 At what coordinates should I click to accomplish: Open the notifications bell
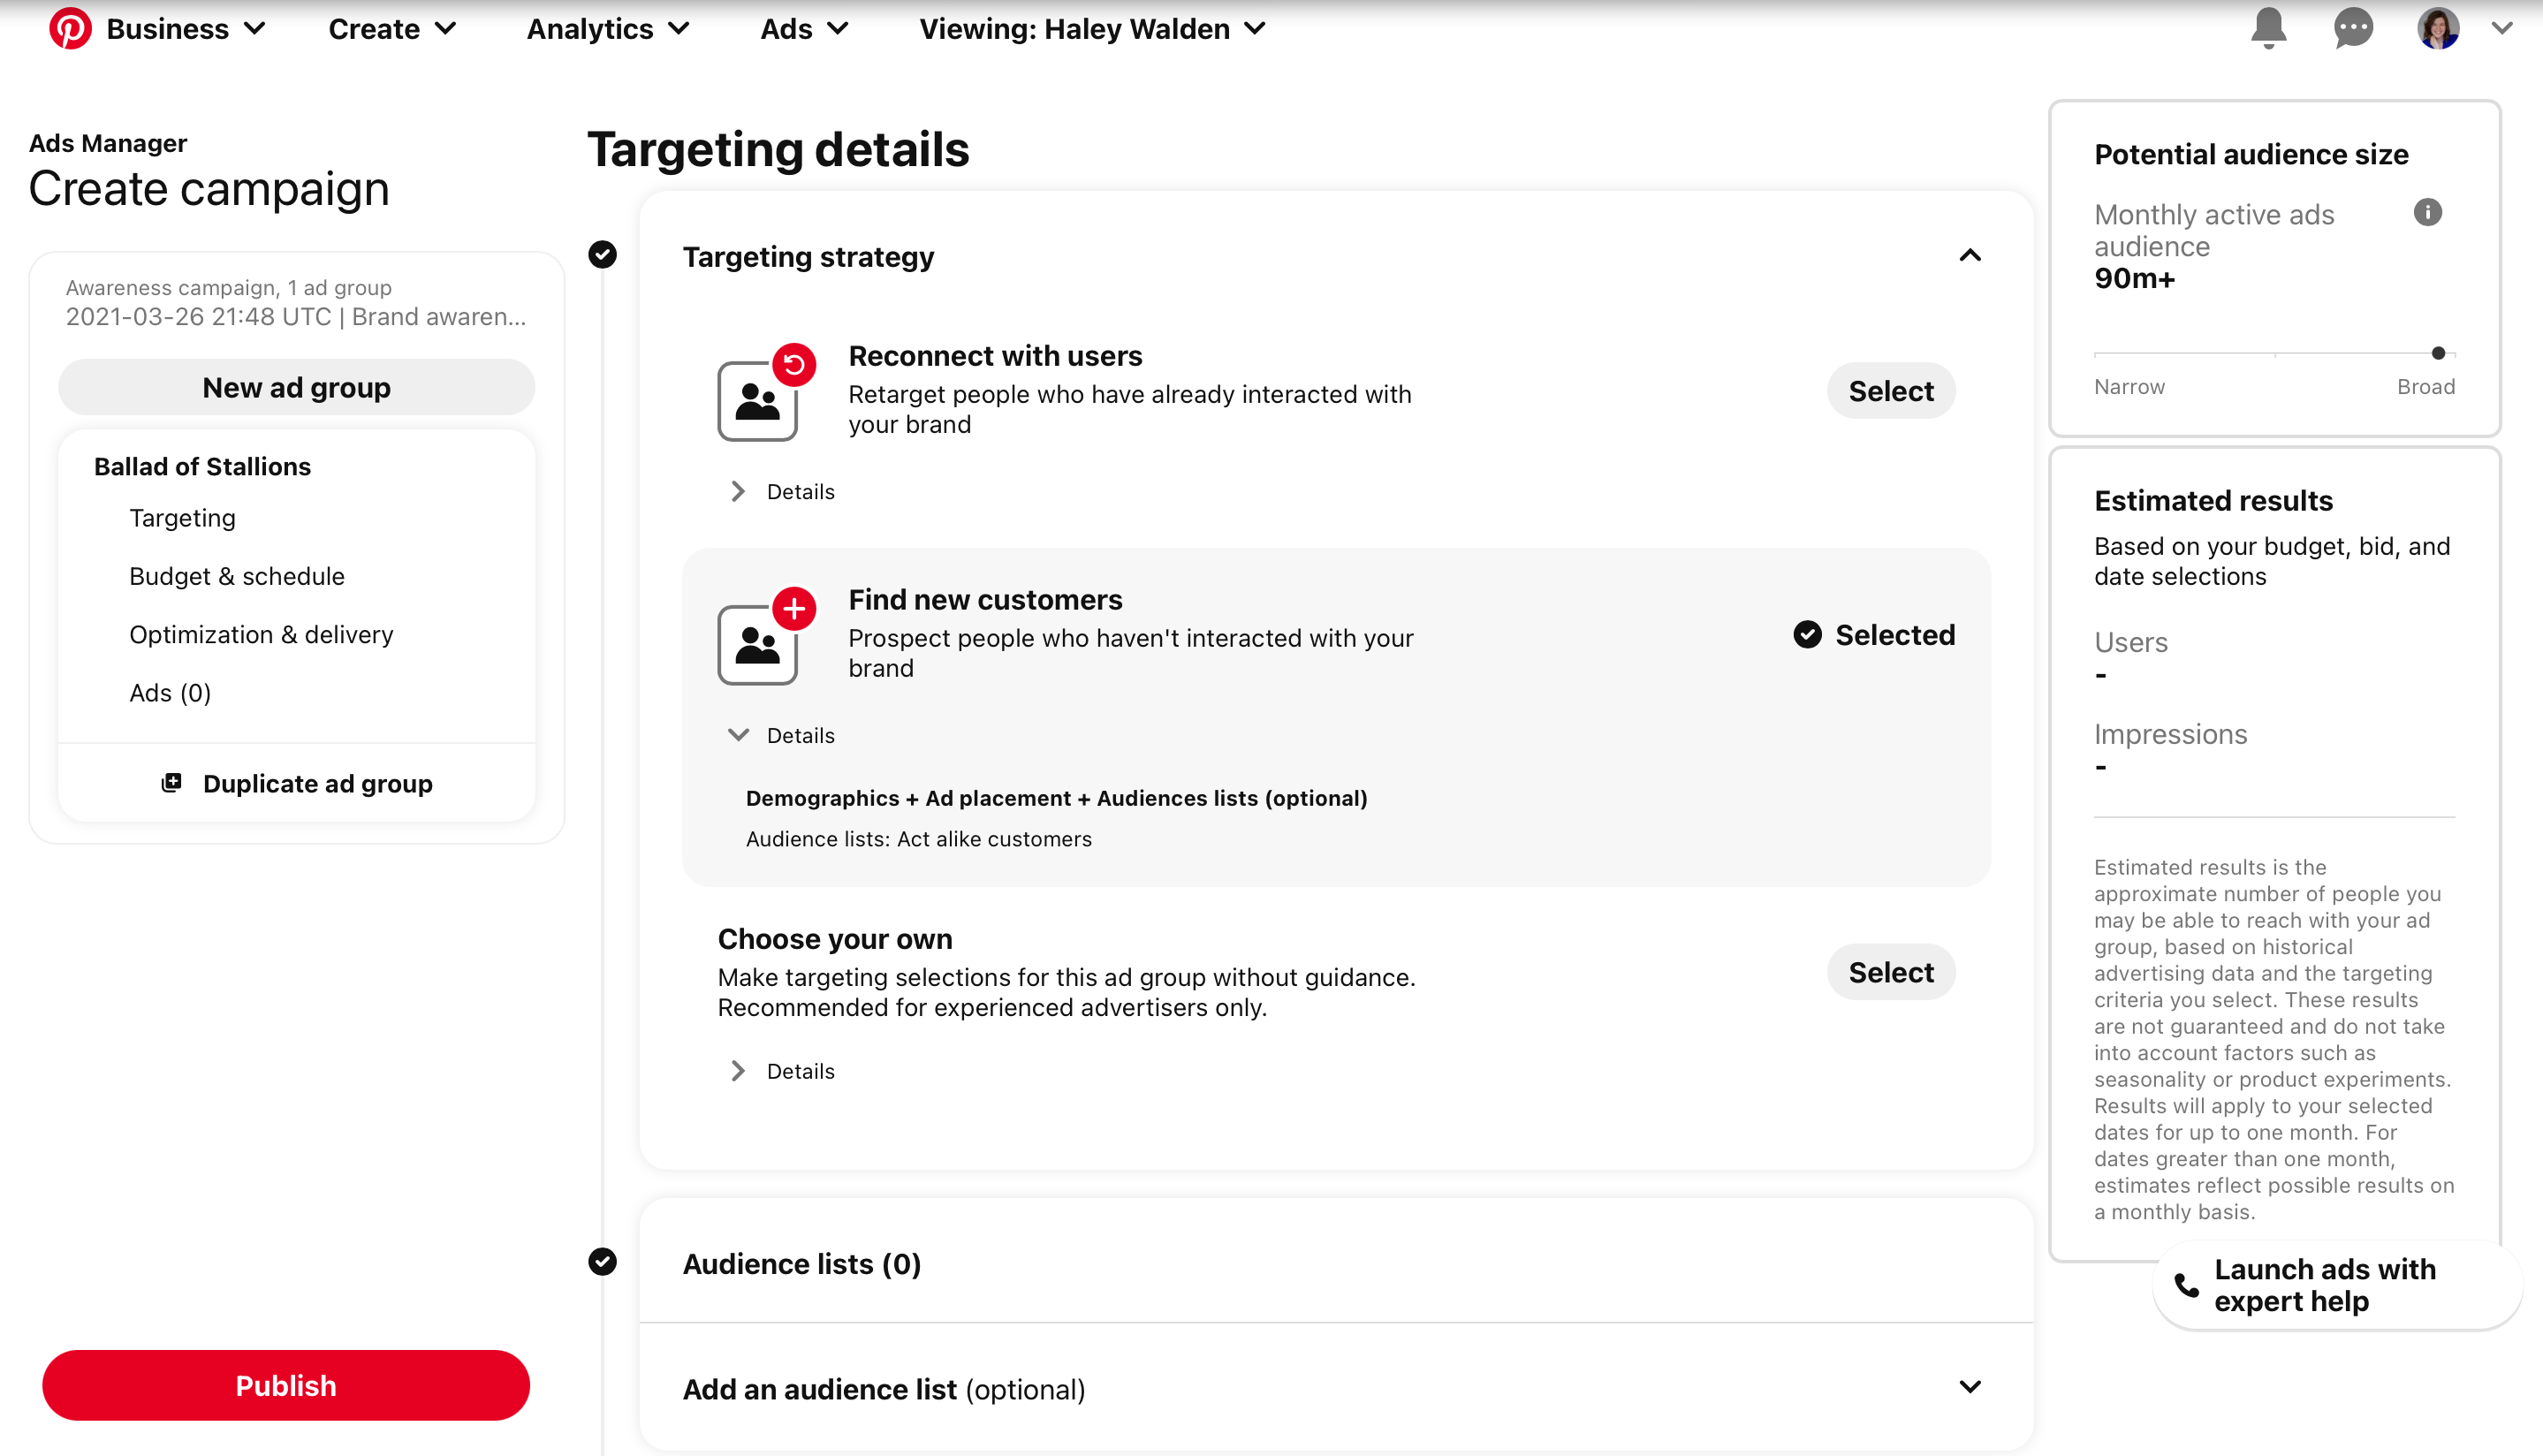tap(2268, 28)
